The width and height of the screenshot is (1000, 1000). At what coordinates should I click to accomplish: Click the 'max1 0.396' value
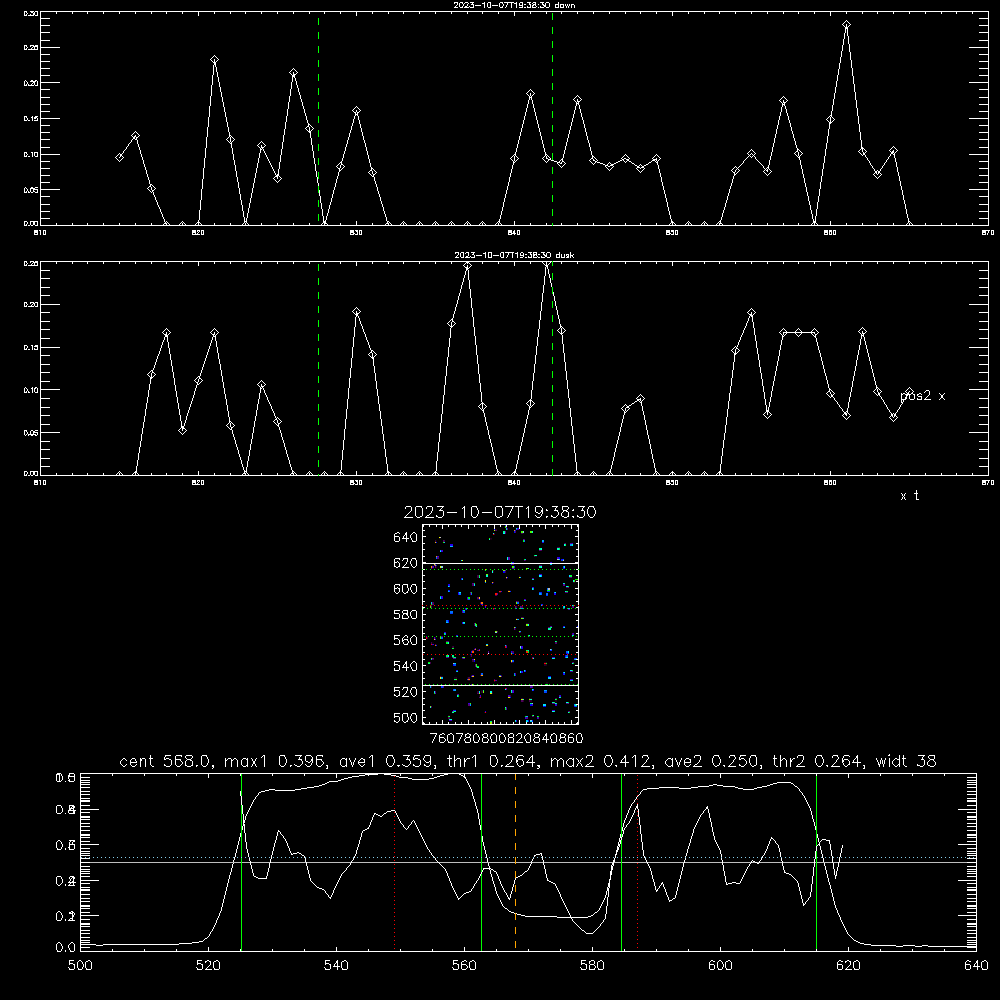(276, 761)
